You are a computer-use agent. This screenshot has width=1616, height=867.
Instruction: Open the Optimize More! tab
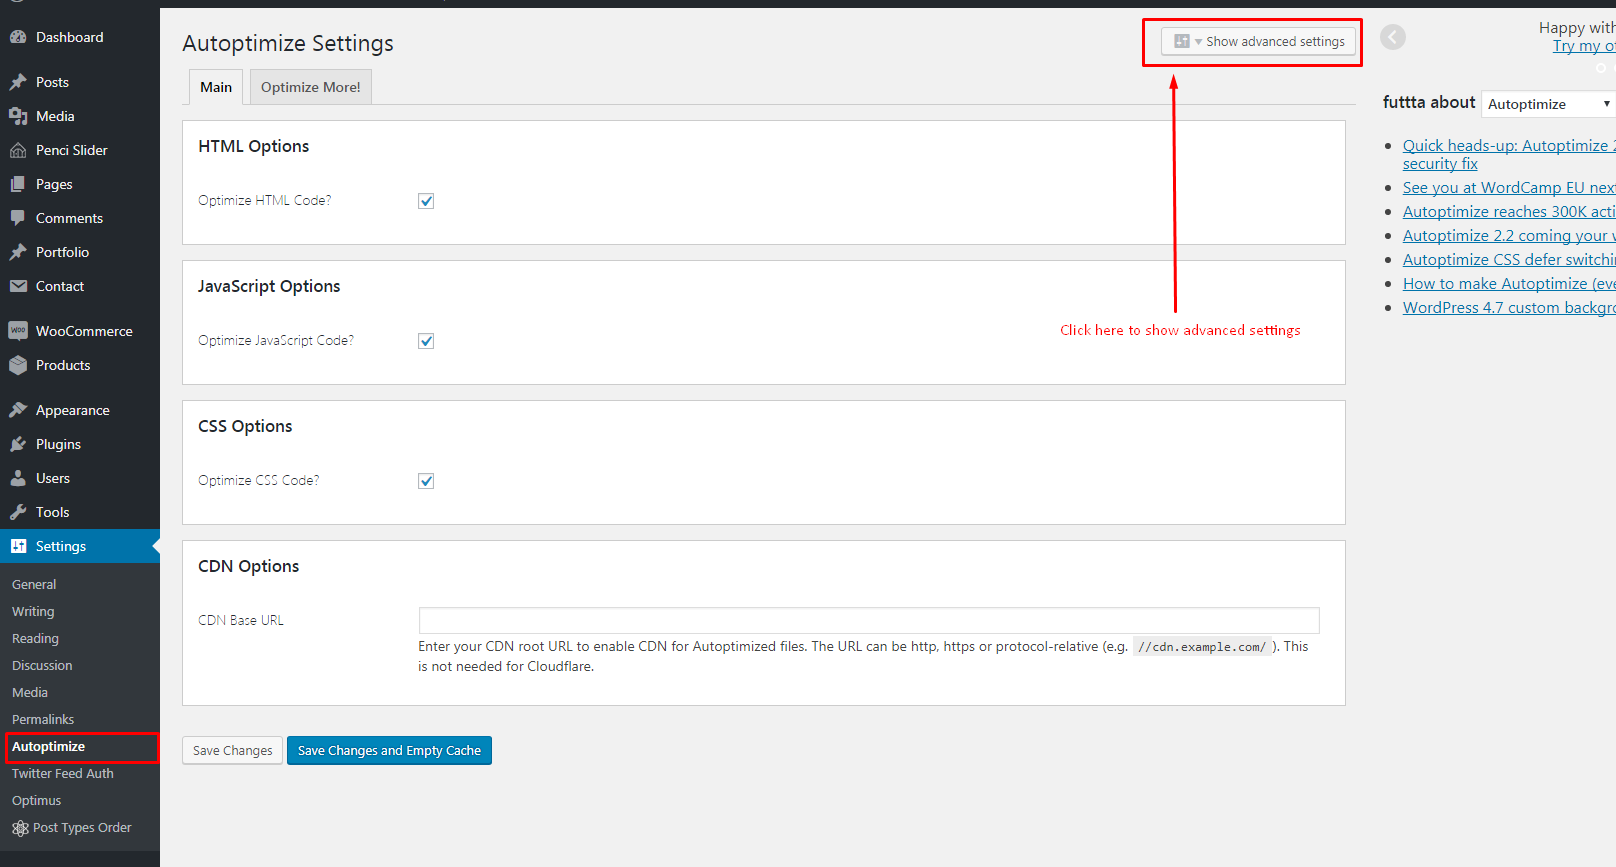click(x=311, y=87)
